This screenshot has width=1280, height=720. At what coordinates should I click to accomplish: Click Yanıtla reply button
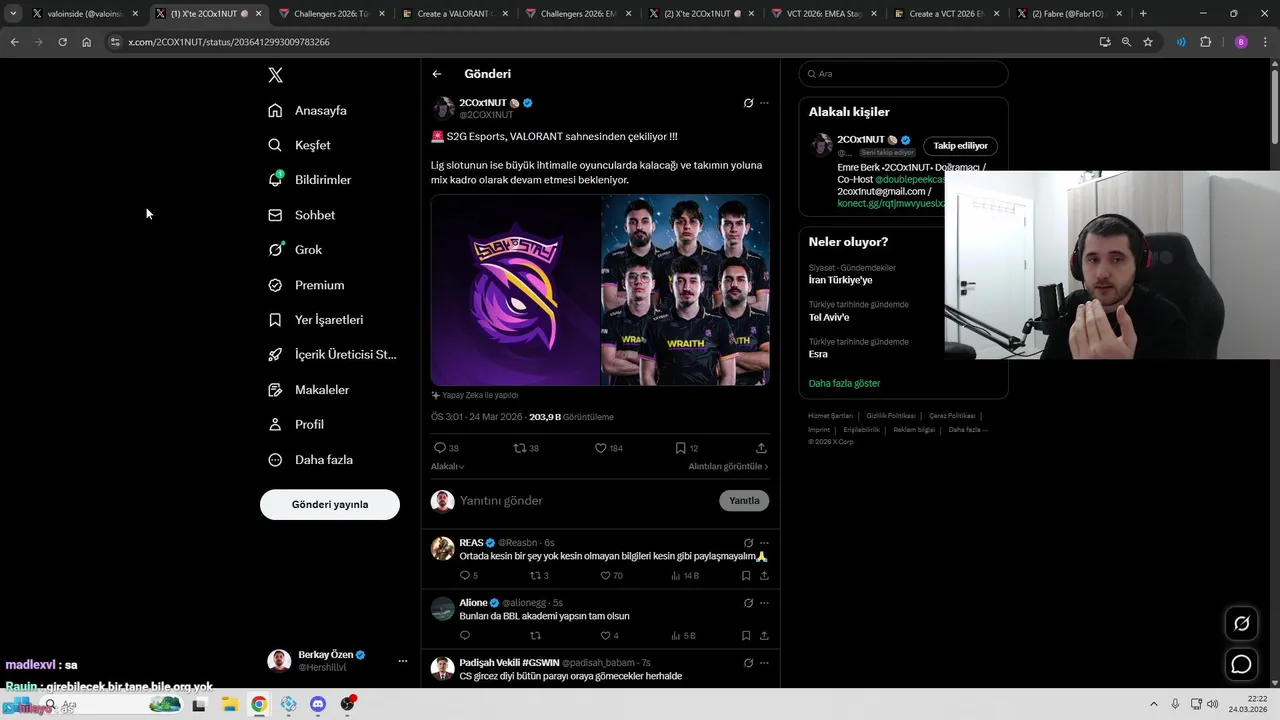point(744,501)
